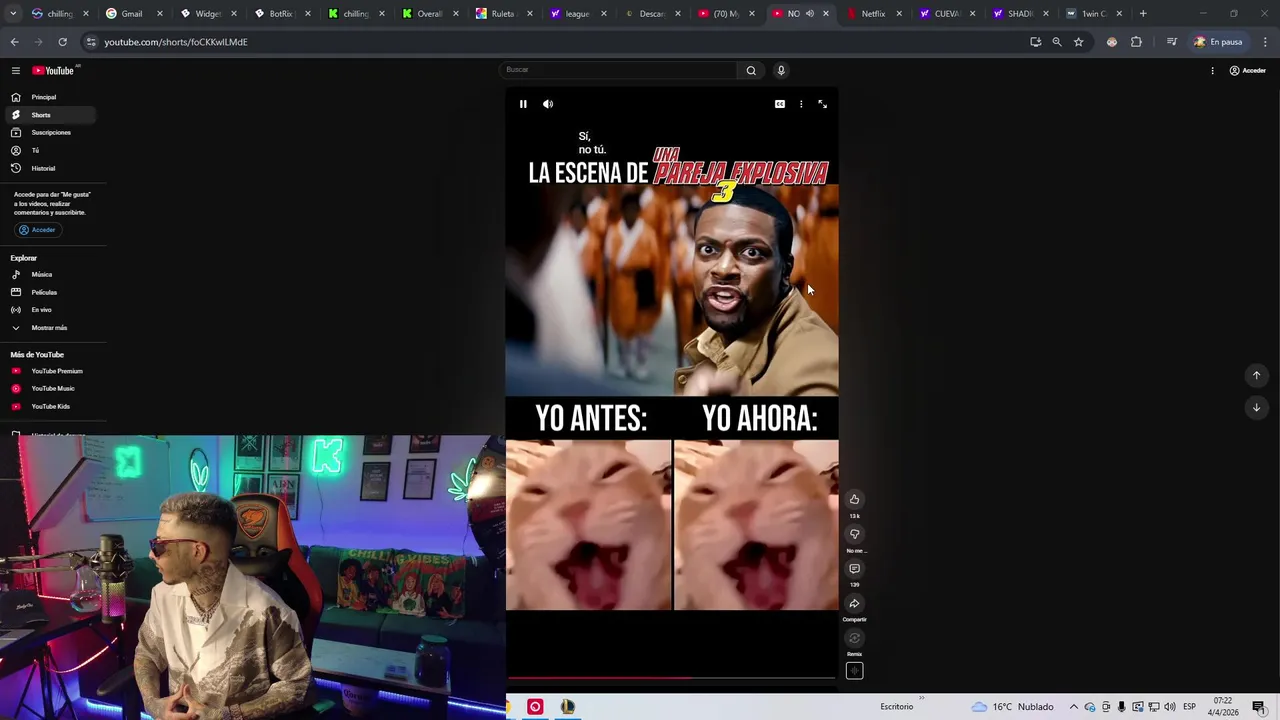Enter fullscreen on the Short

[822, 104]
